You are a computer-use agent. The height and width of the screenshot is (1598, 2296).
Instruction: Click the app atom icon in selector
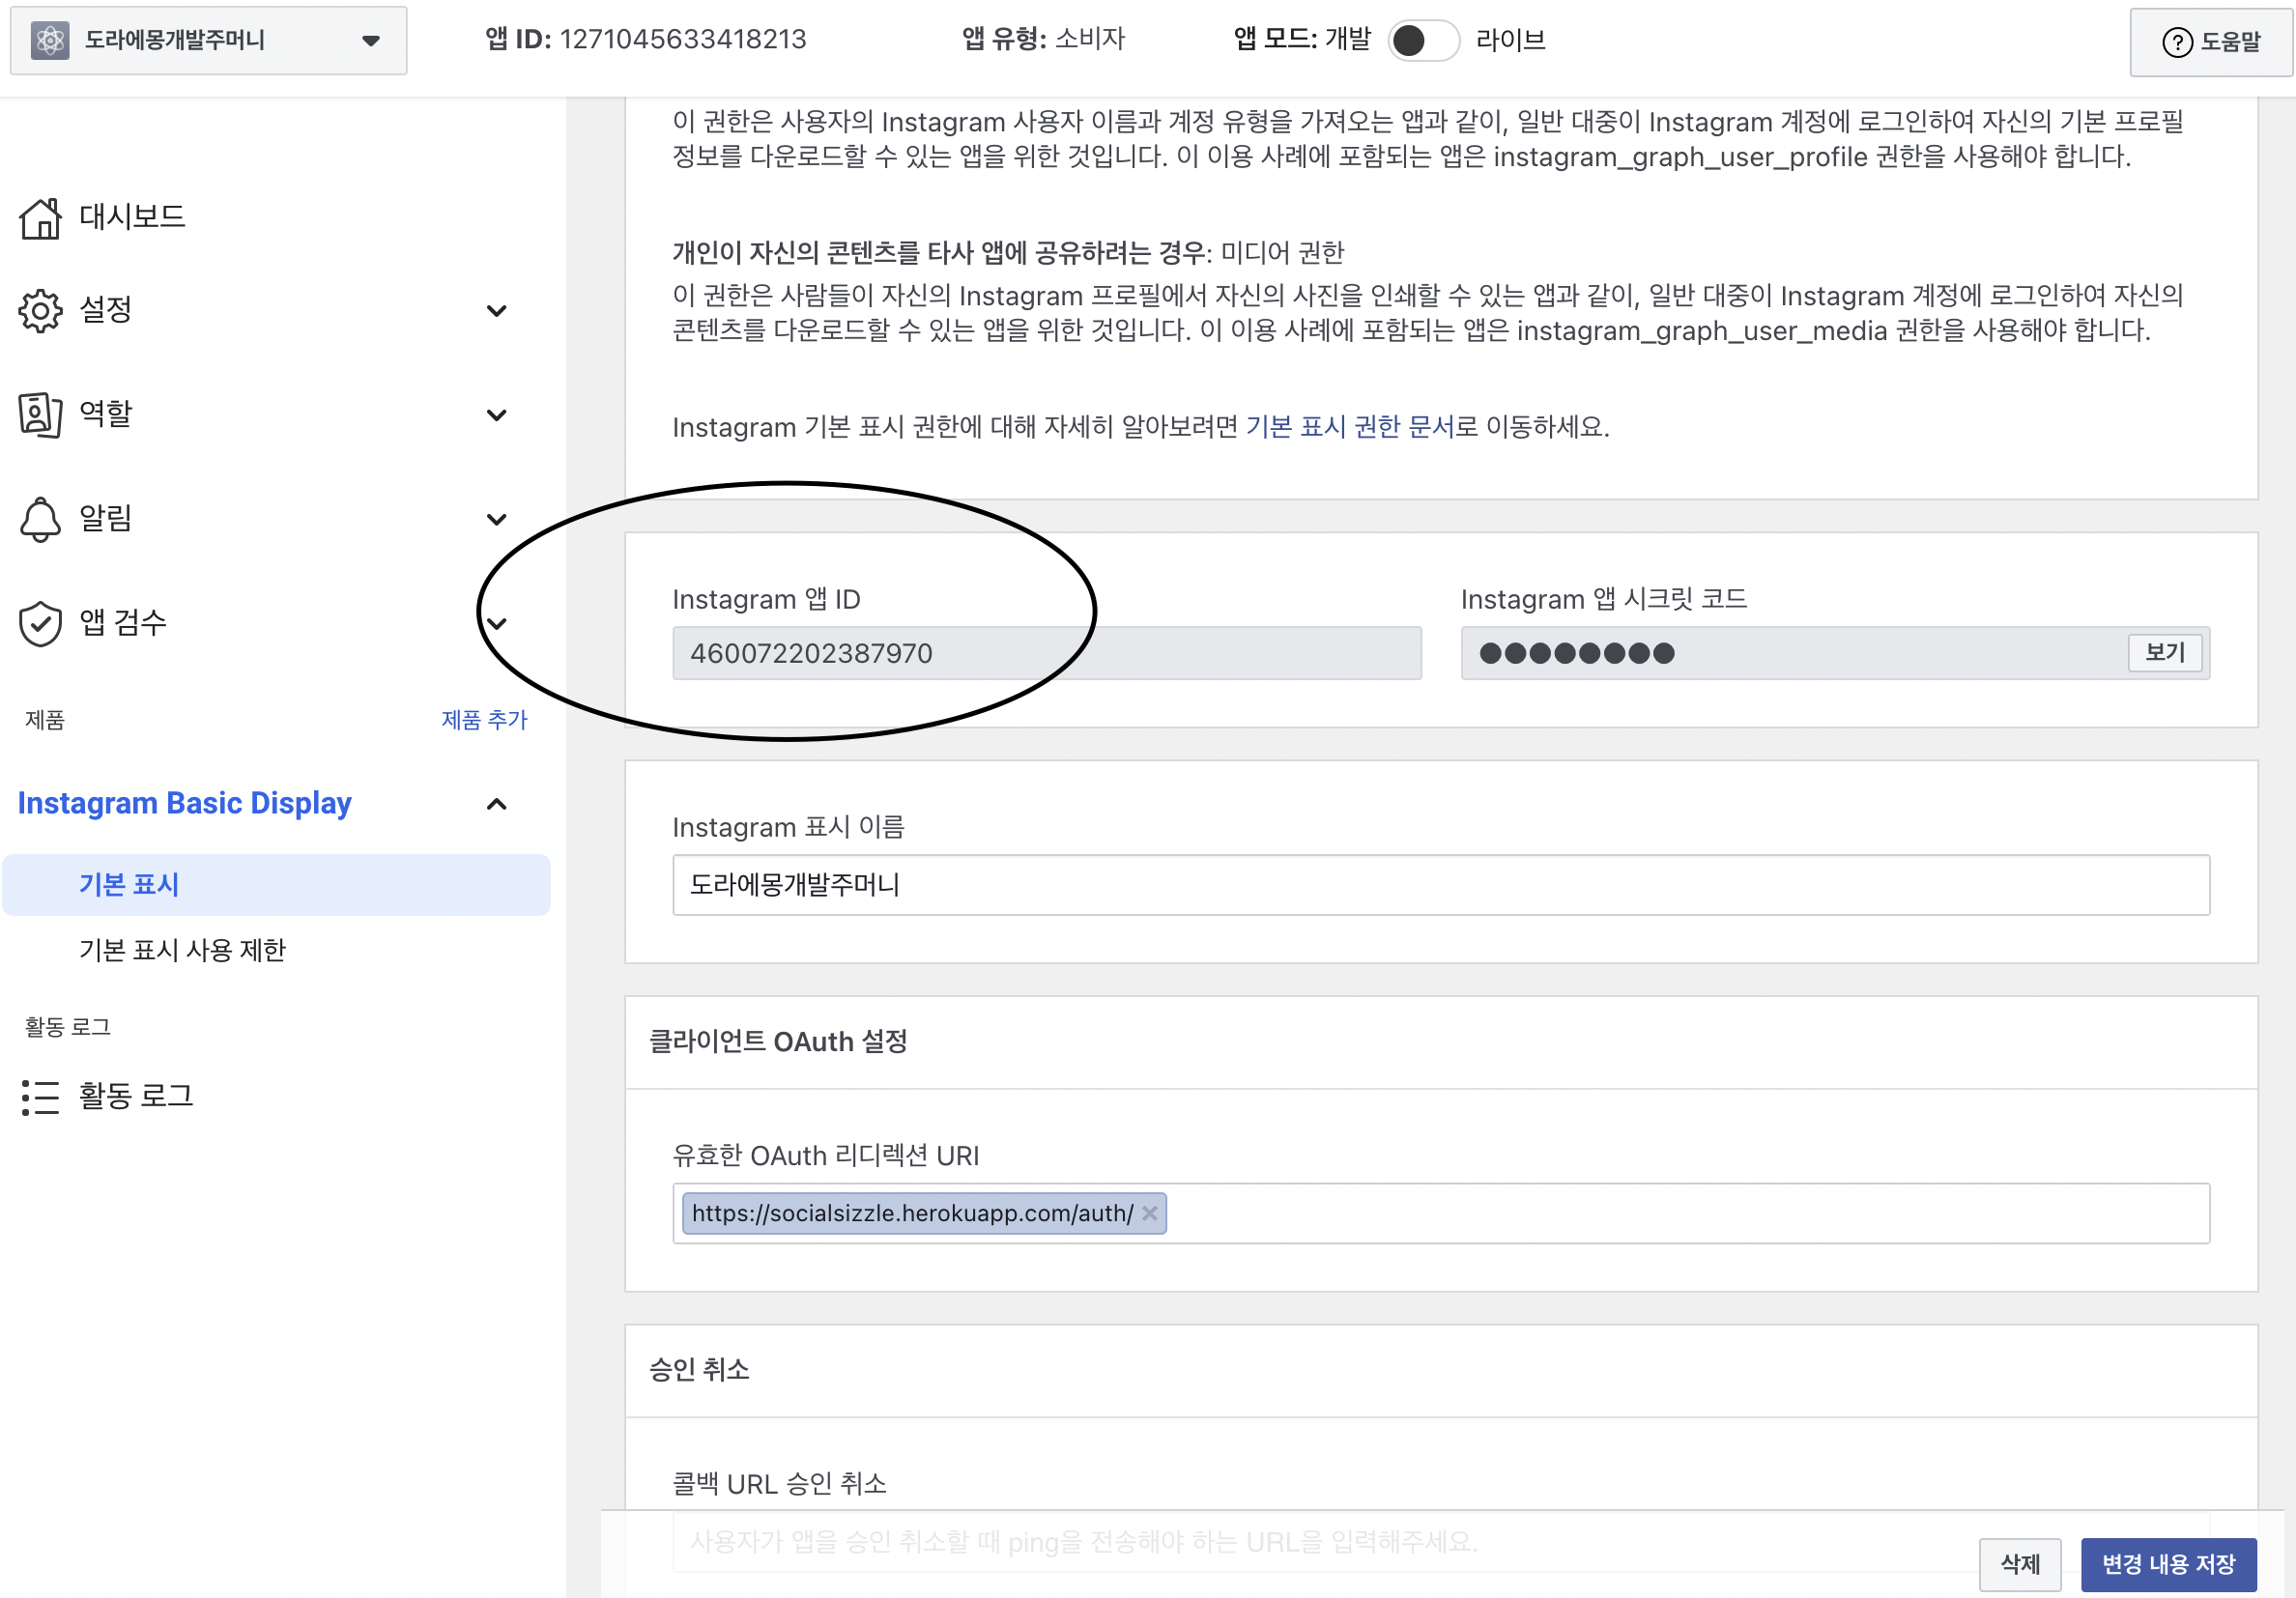(50, 40)
